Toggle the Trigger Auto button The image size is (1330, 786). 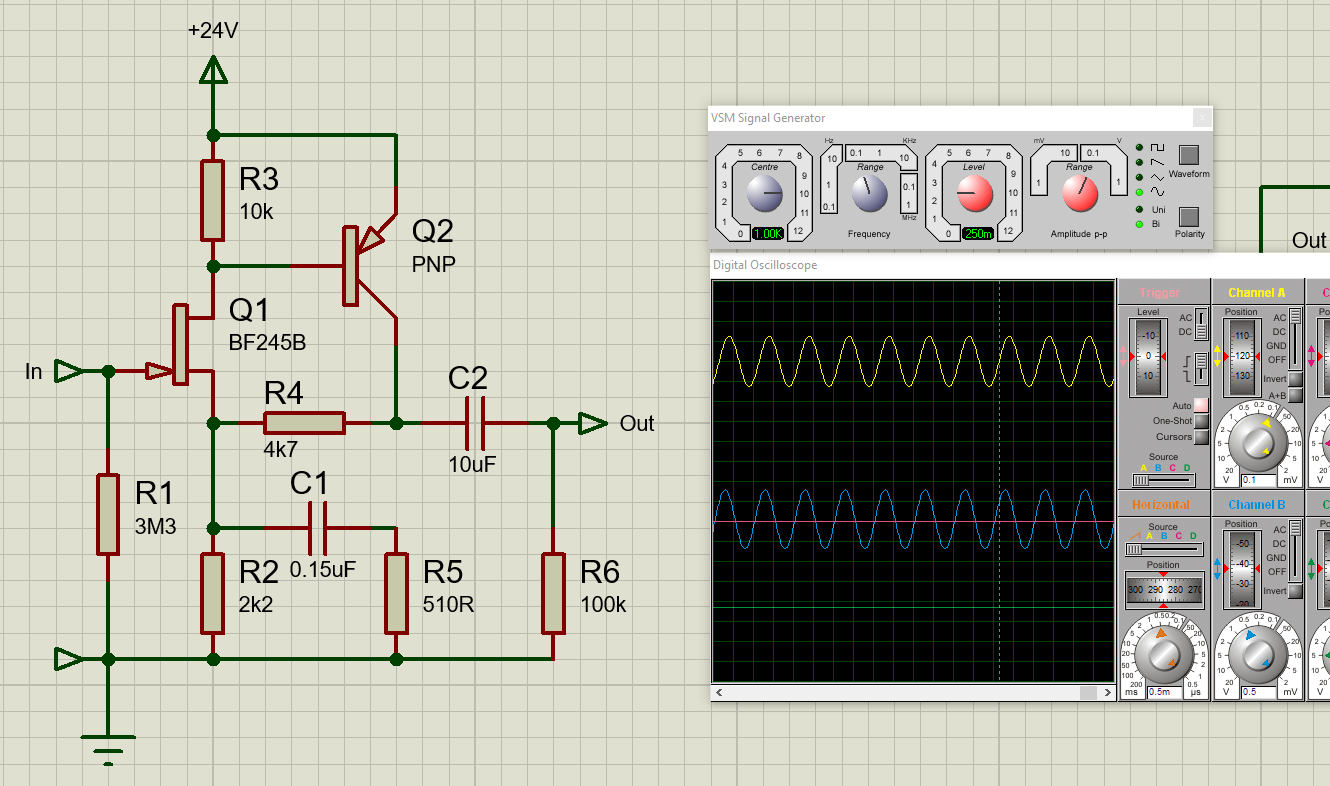[x=1201, y=405]
